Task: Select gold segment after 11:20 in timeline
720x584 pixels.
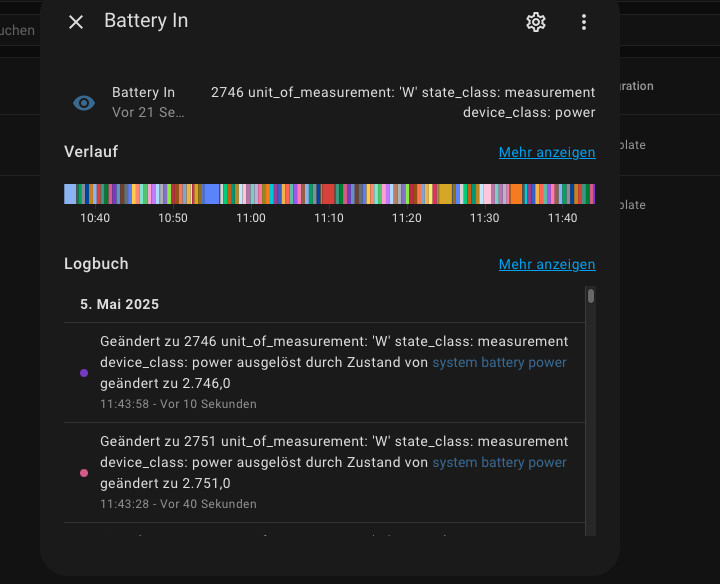Action: [445, 194]
